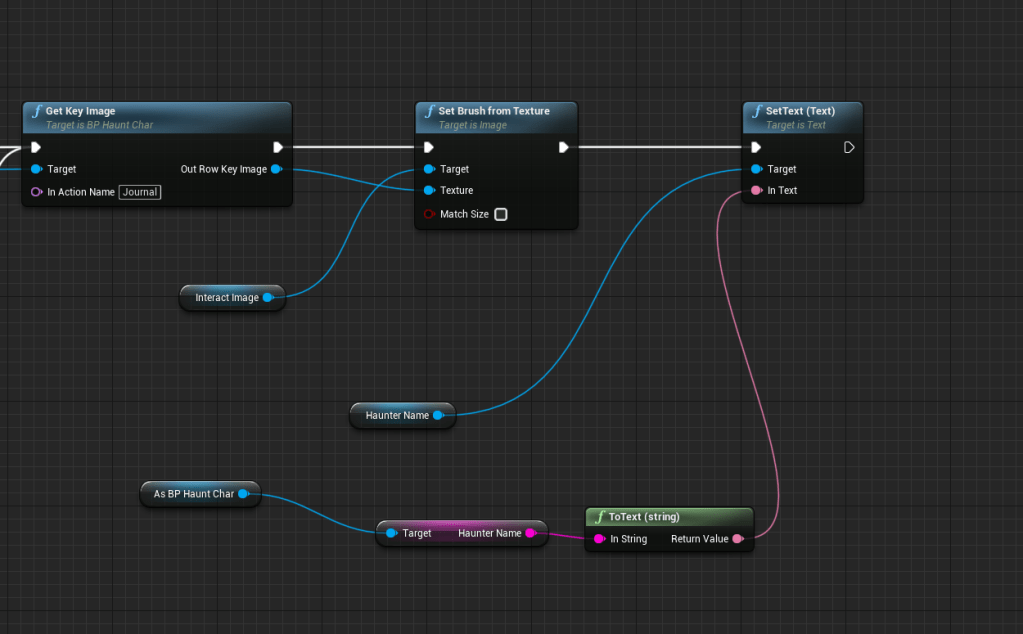This screenshot has width=1023, height=634.
Task: Click Out Row Key Image output pin
Action: [276, 169]
